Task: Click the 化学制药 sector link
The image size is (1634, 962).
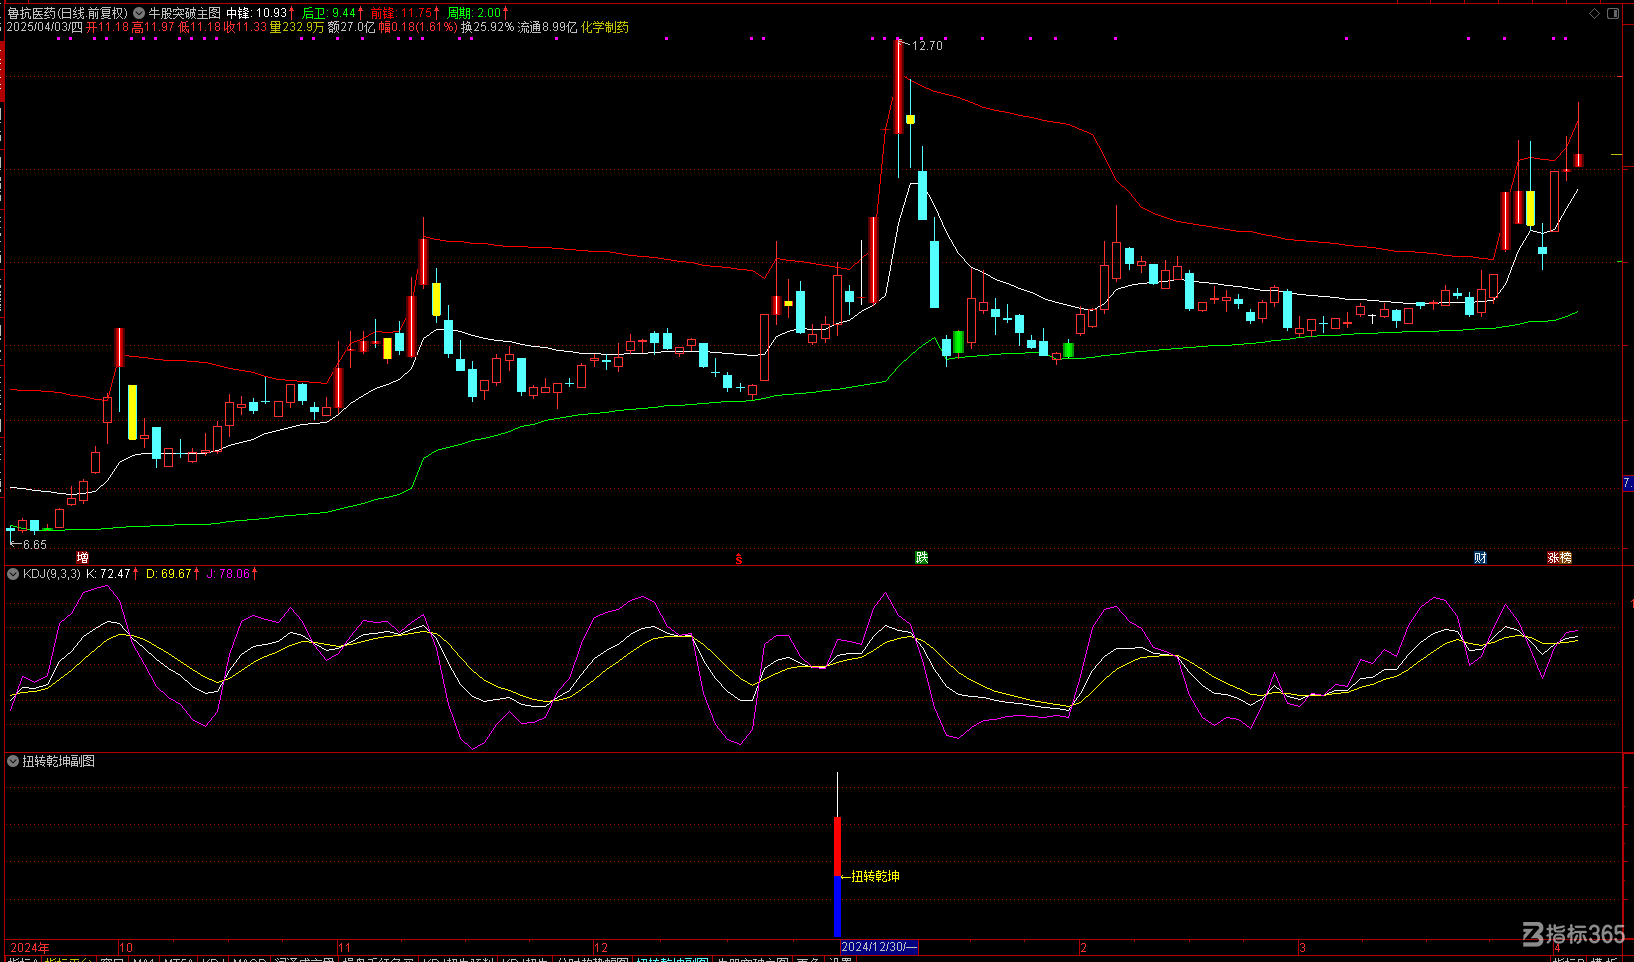Action: click(x=605, y=27)
